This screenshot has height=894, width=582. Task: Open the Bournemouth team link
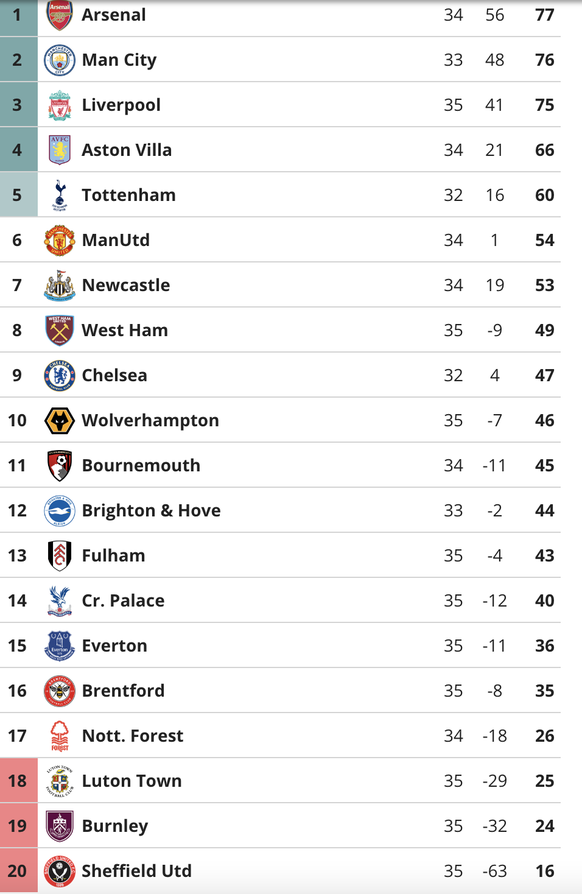click(141, 465)
